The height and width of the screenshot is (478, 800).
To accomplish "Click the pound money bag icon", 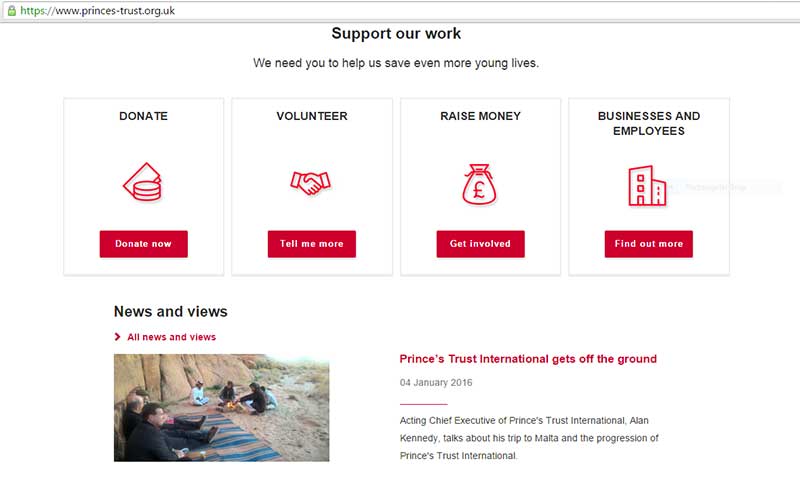I will tap(479, 184).
